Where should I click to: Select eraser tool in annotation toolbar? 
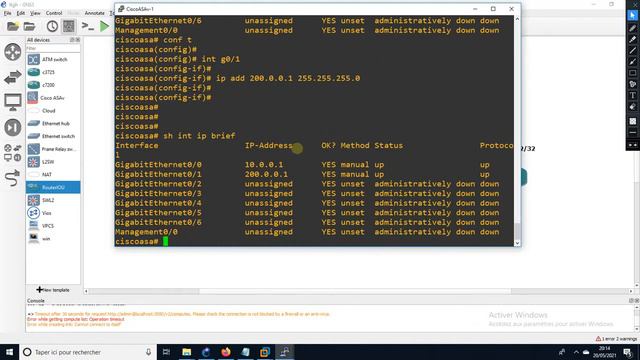coord(633,107)
